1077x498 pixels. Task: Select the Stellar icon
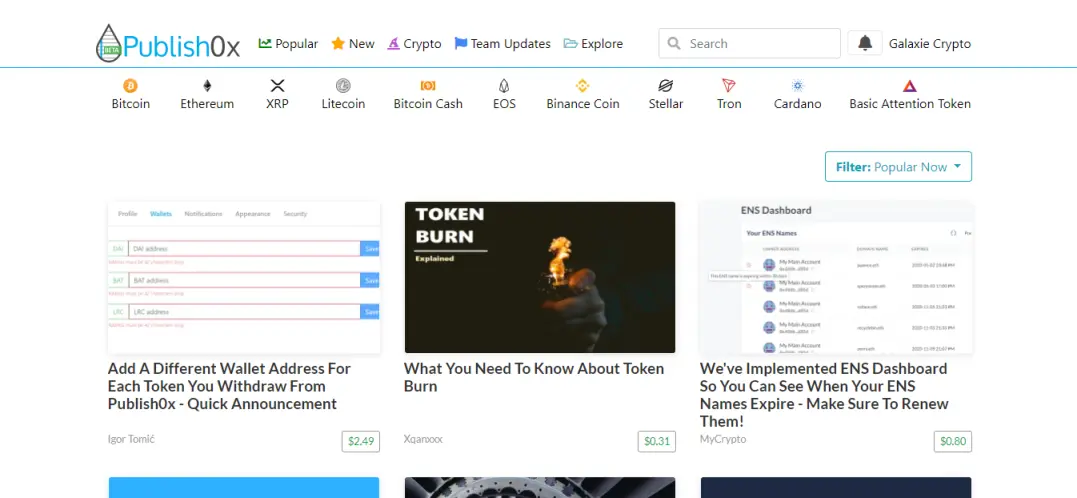pyautogui.click(x=666, y=86)
